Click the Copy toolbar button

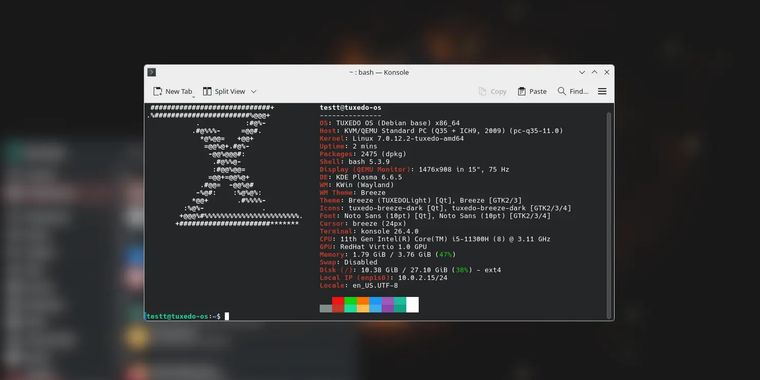click(492, 91)
